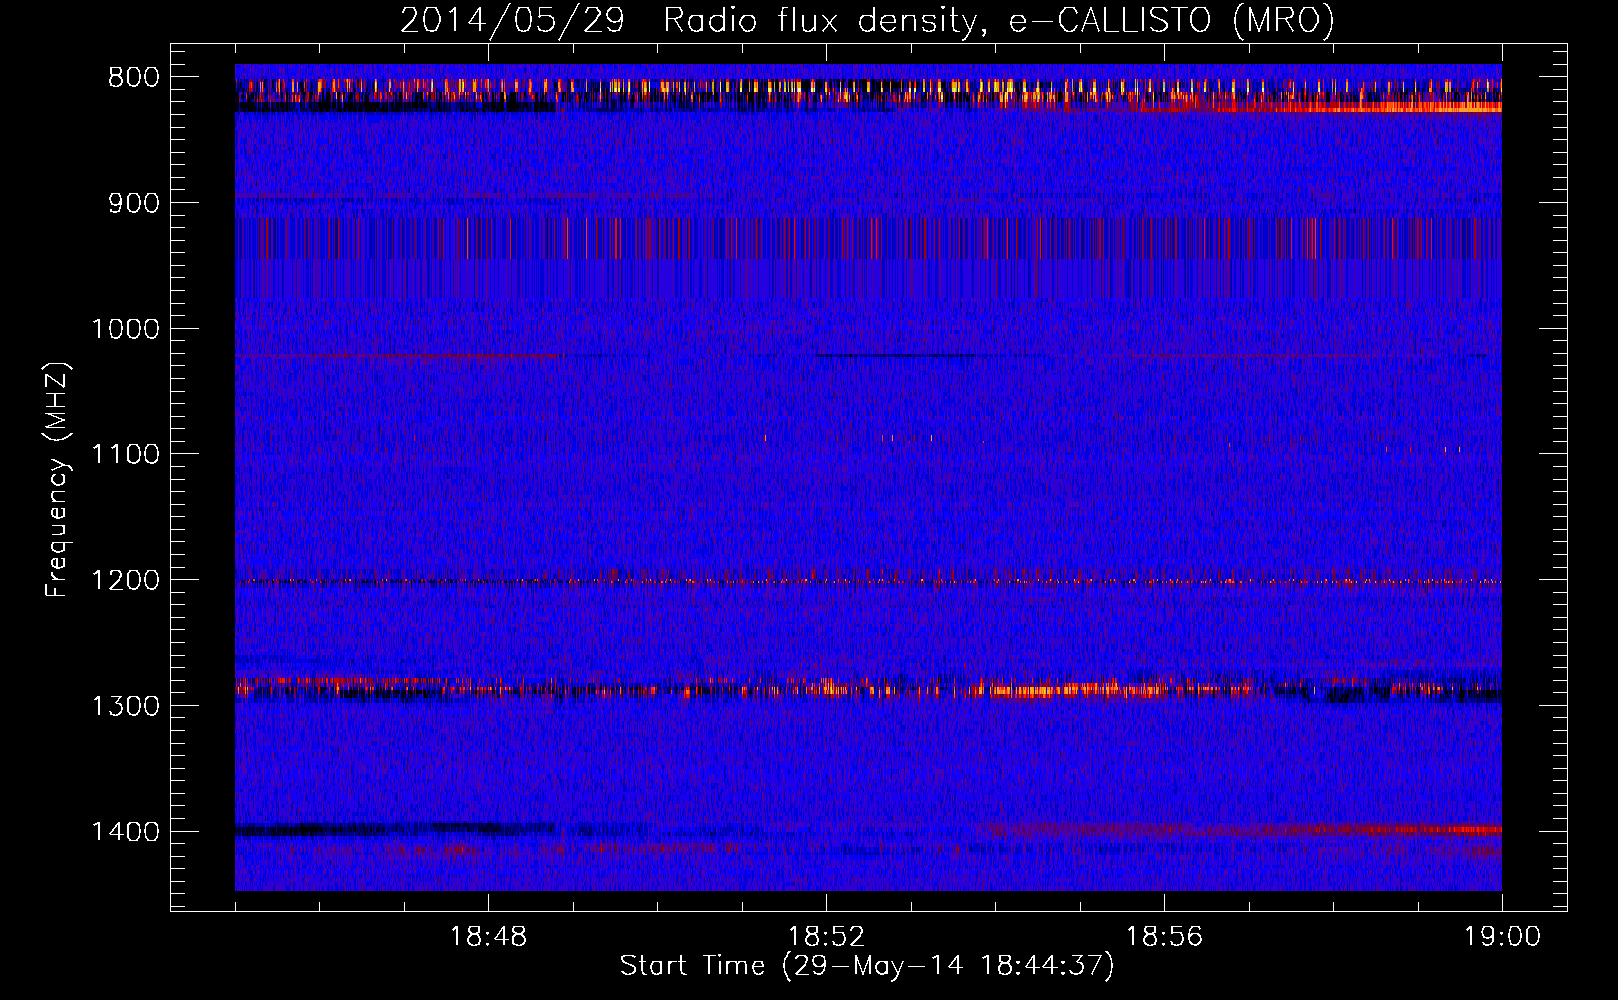Click the plot title 'Radio flux density, e-CALLISTO (MRO)'
1618x1000 pixels.
point(998,20)
